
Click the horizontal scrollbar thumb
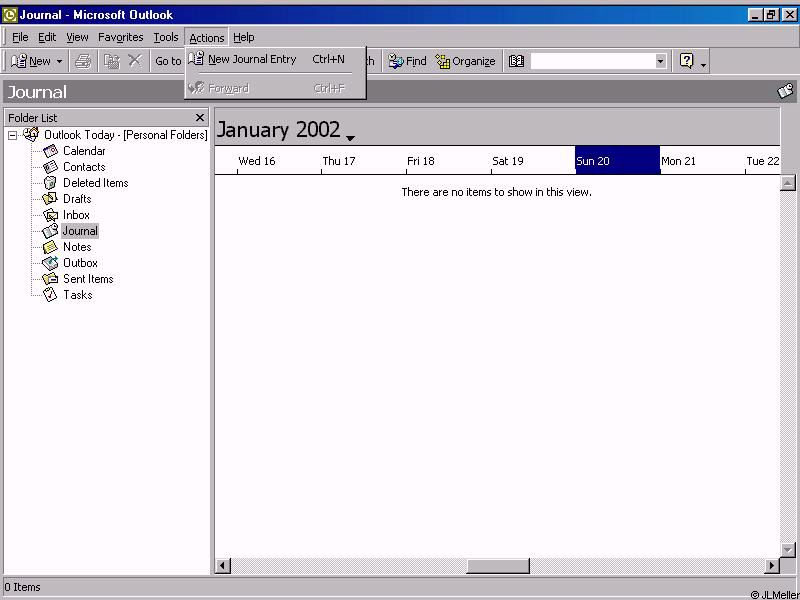click(x=497, y=565)
